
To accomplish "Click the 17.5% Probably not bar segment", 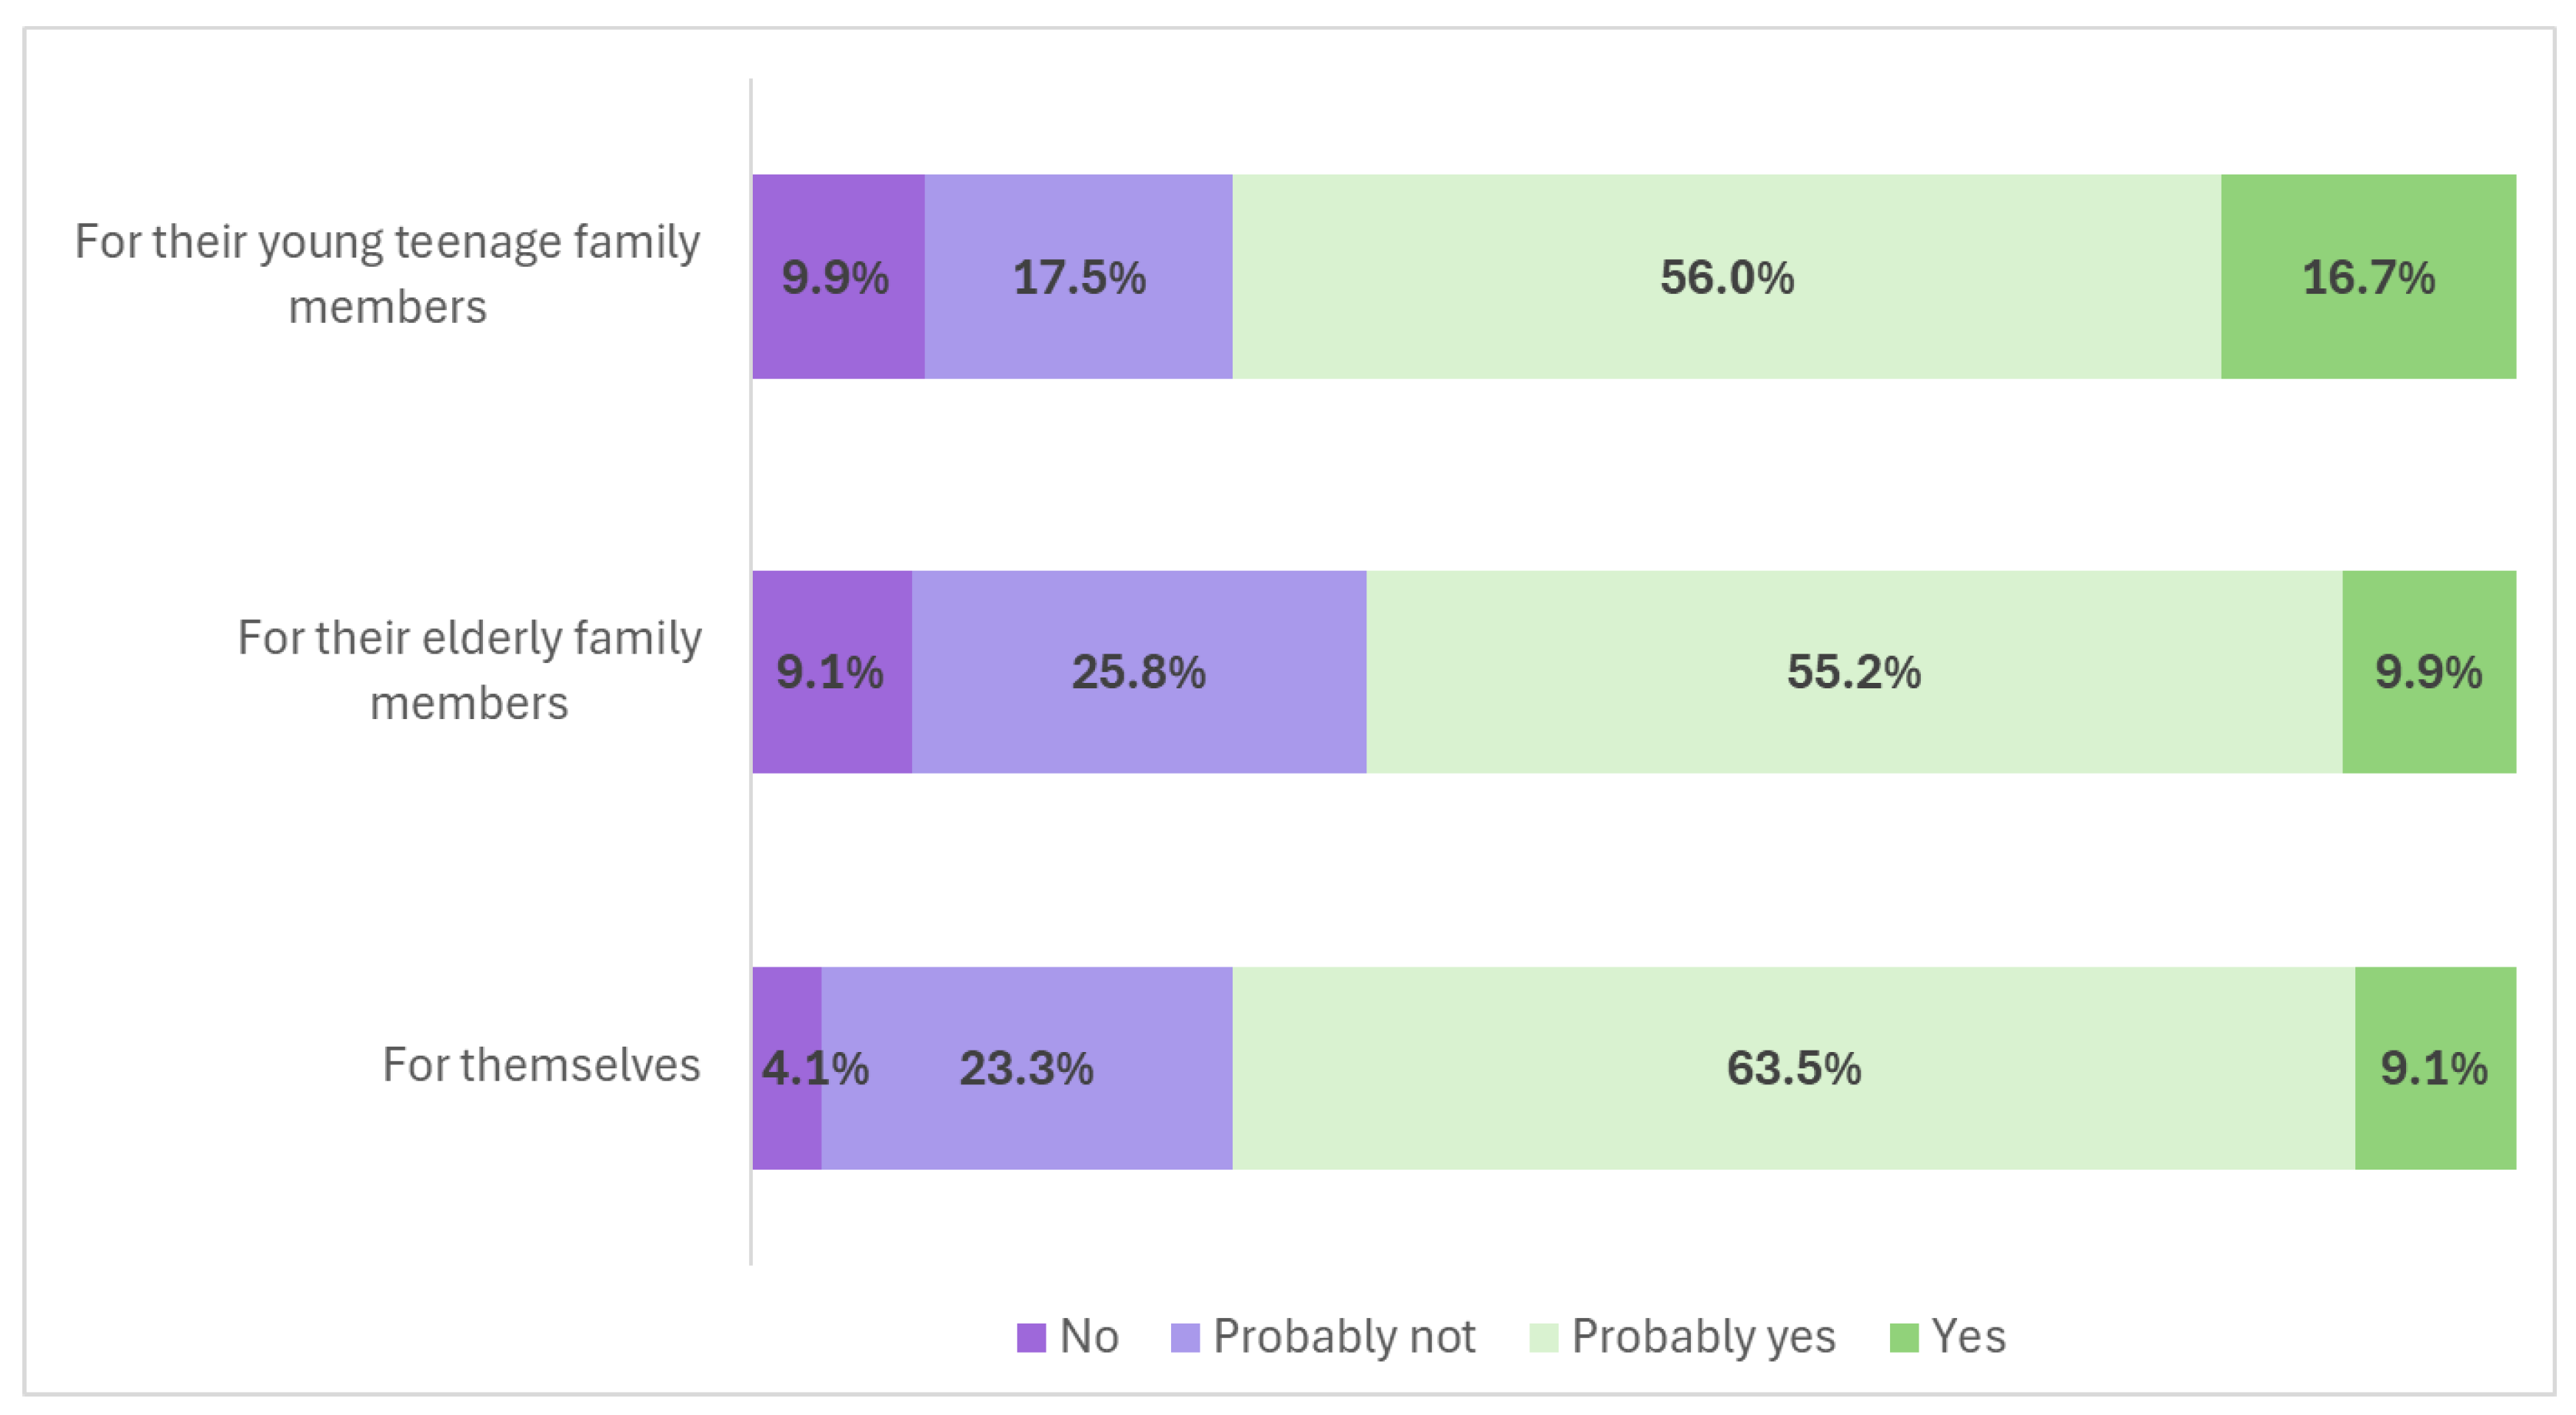I will click(1078, 277).
